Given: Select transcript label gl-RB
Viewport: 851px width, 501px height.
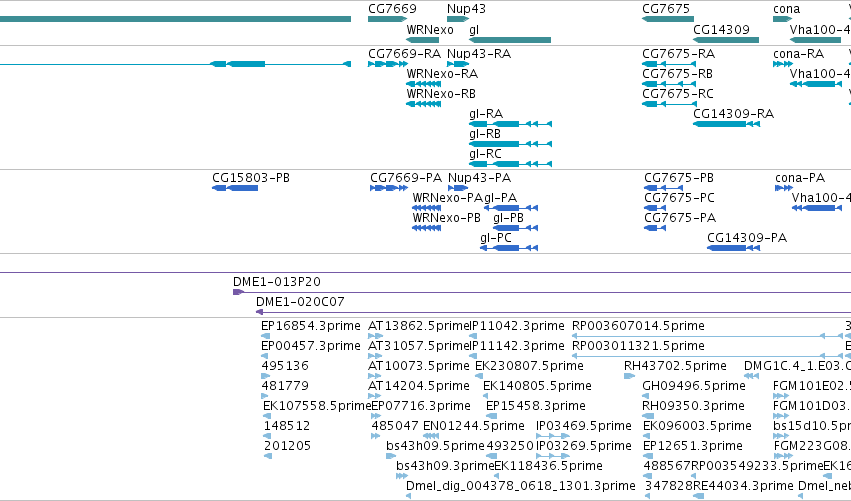Looking at the screenshot, I should (x=485, y=134).
